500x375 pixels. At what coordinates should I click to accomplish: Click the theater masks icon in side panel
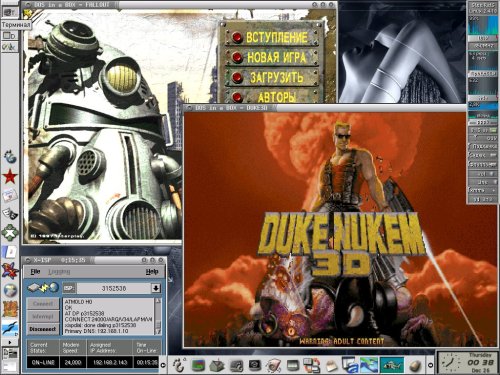(10, 214)
